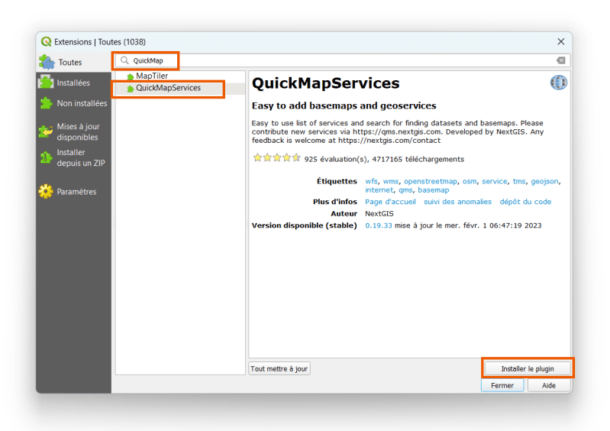This screenshot has height=431, width=610.
Task: Clear the search field with the erase icon
Action: tap(561, 60)
